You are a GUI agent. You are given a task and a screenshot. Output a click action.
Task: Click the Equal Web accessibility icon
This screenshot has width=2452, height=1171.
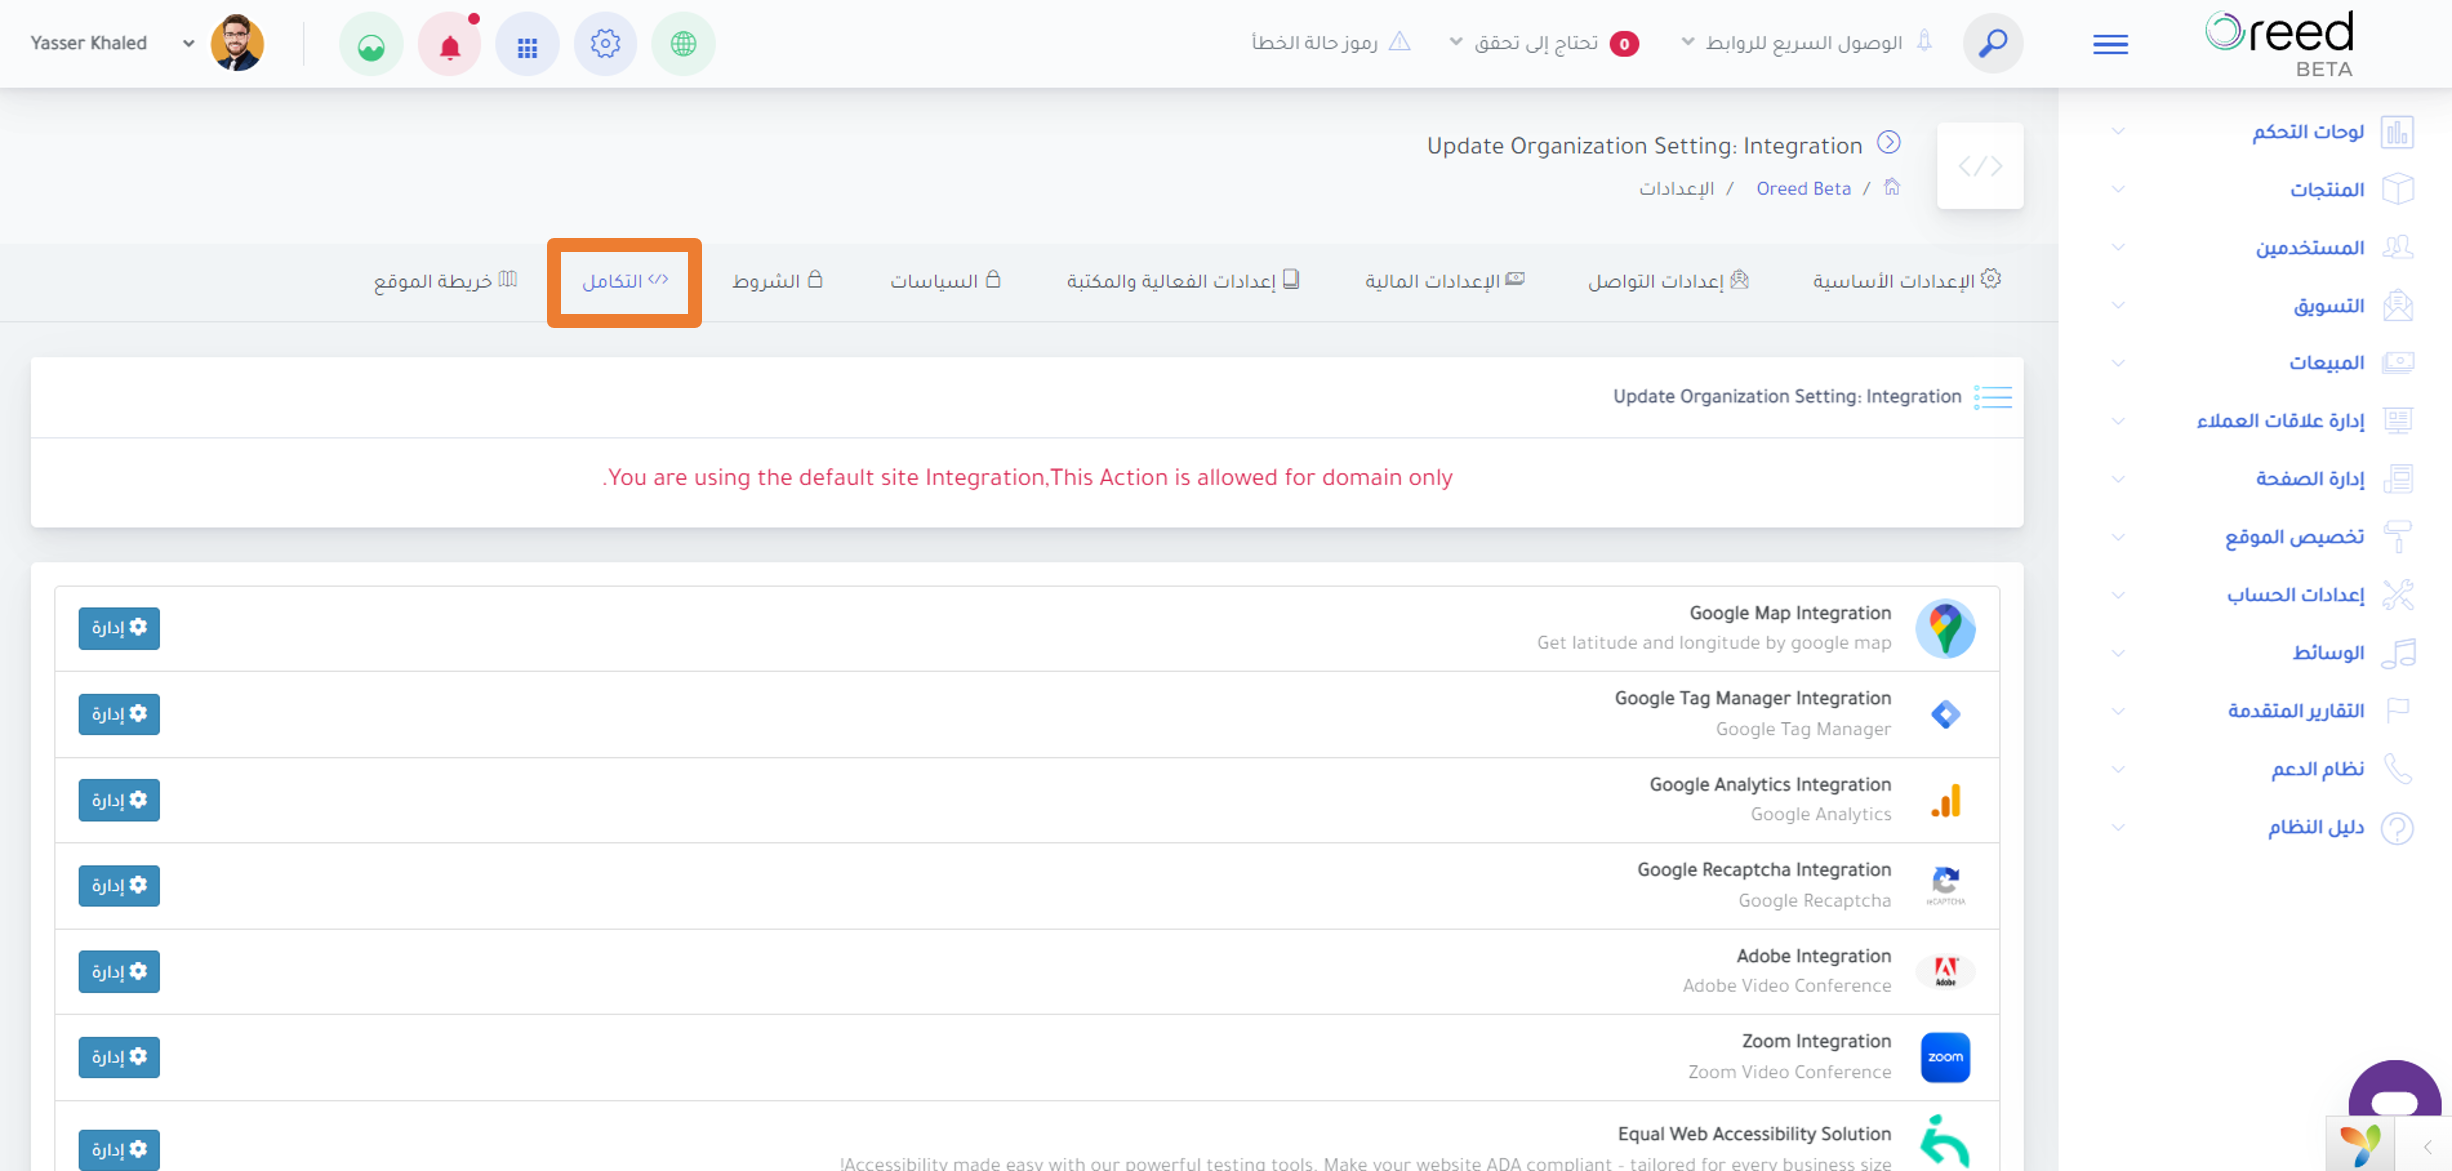coord(1945,1141)
